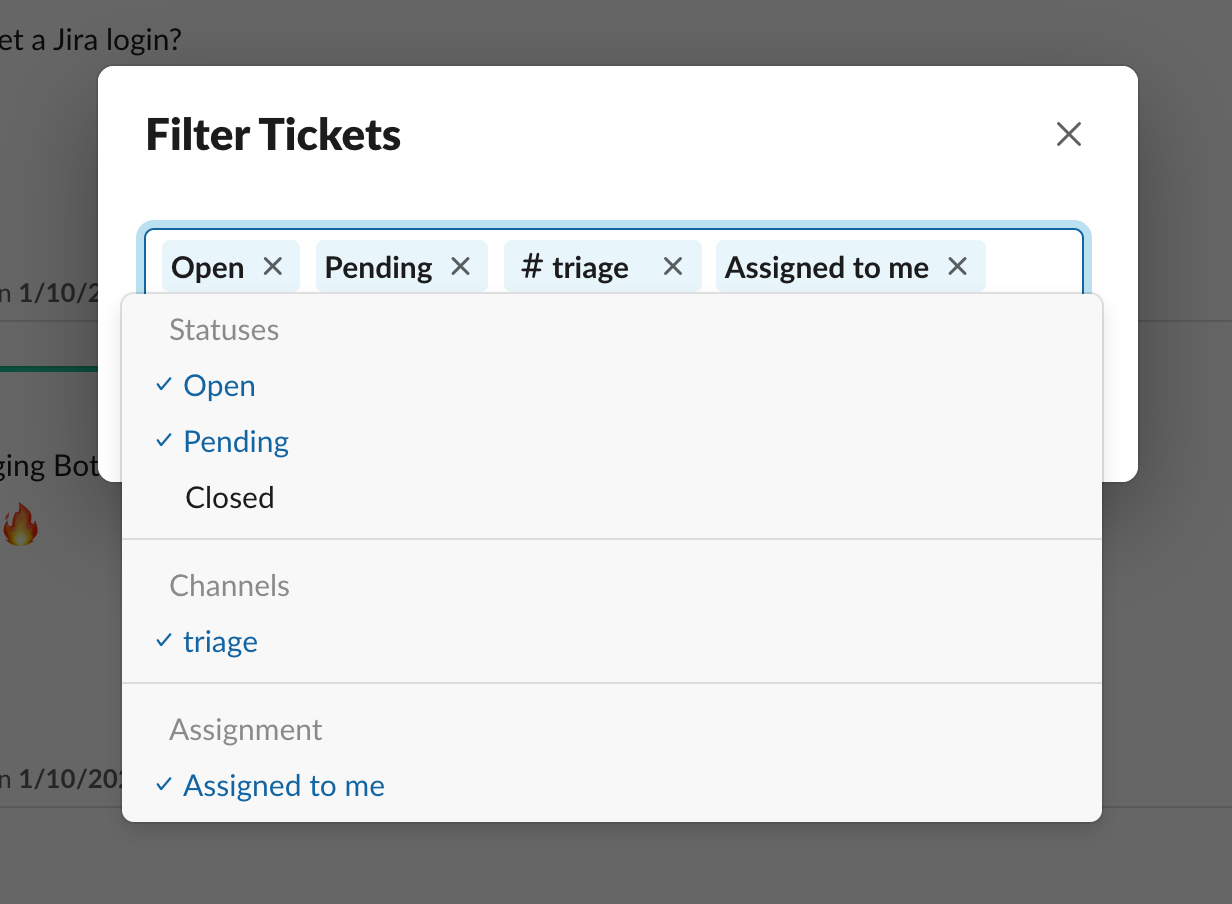Viewport: 1232px width, 904px height.
Task: Click the # triage chip label
Action: (x=576, y=267)
